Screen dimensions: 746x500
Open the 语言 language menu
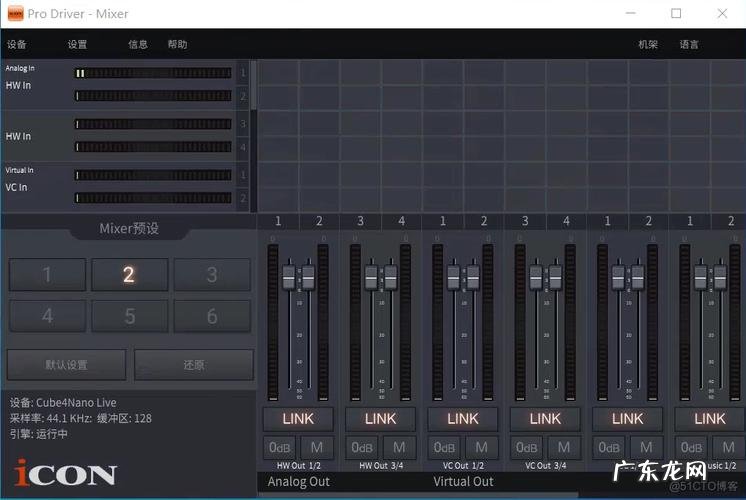[689, 45]
